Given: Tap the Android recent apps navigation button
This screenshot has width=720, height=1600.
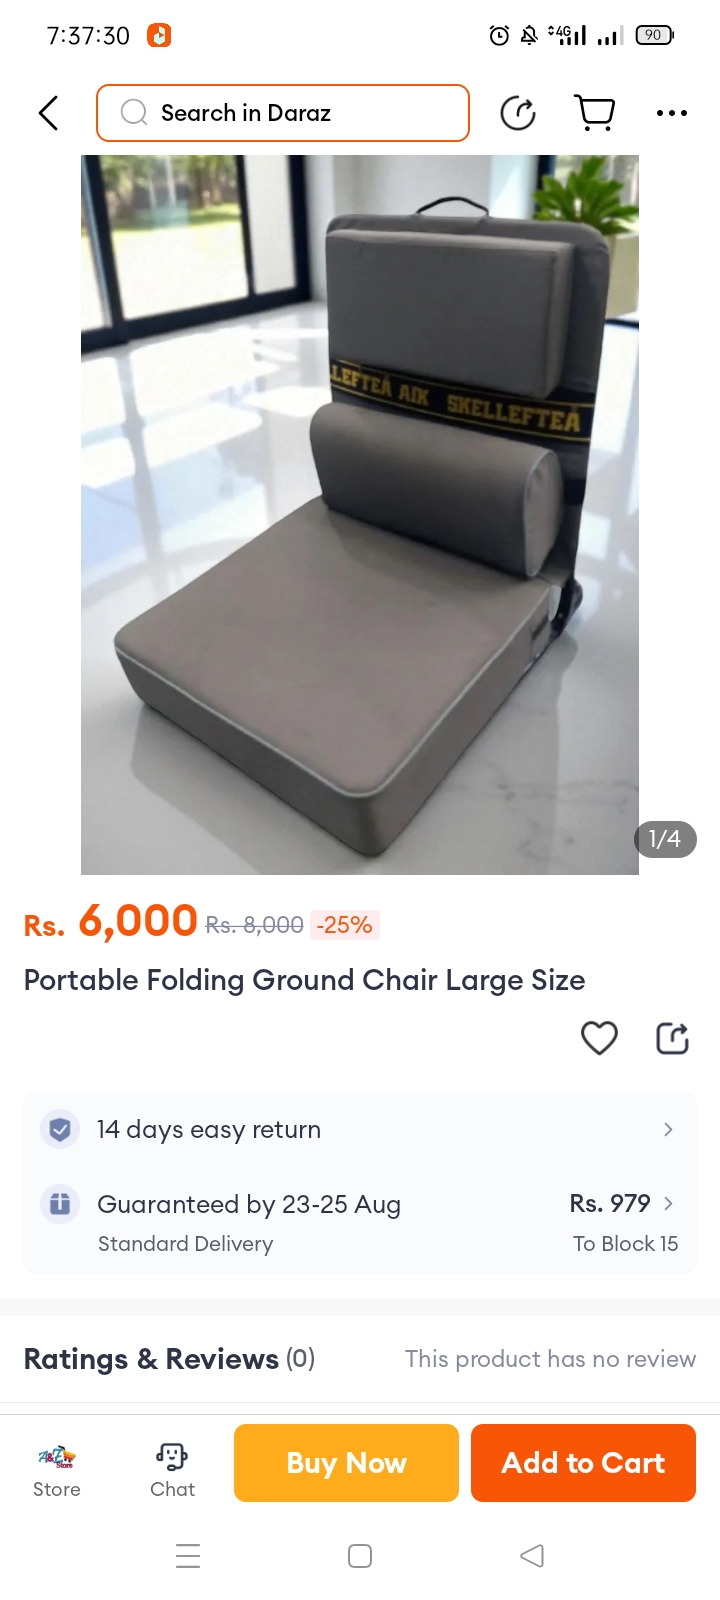Looking at the screenshot, I should click(x=188, y=1556).
